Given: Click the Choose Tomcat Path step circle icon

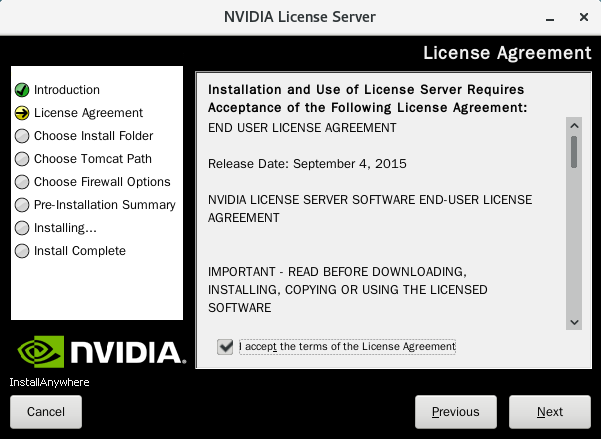Looking at the screenshot, I should coord(22,159).
